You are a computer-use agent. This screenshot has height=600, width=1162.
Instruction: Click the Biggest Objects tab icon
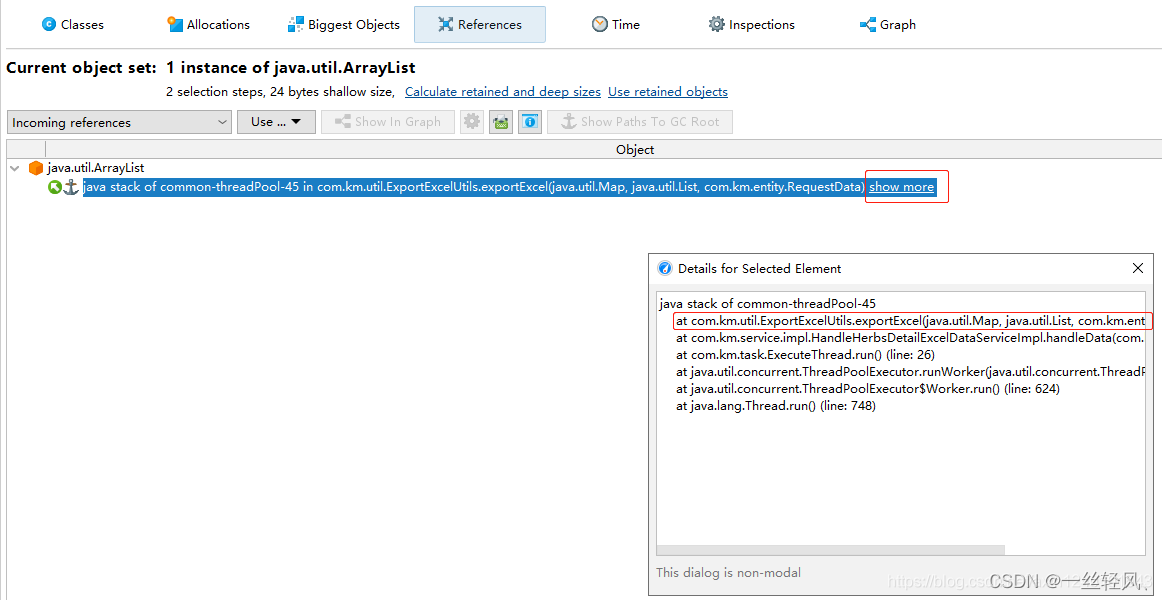[x=296, y=24]
